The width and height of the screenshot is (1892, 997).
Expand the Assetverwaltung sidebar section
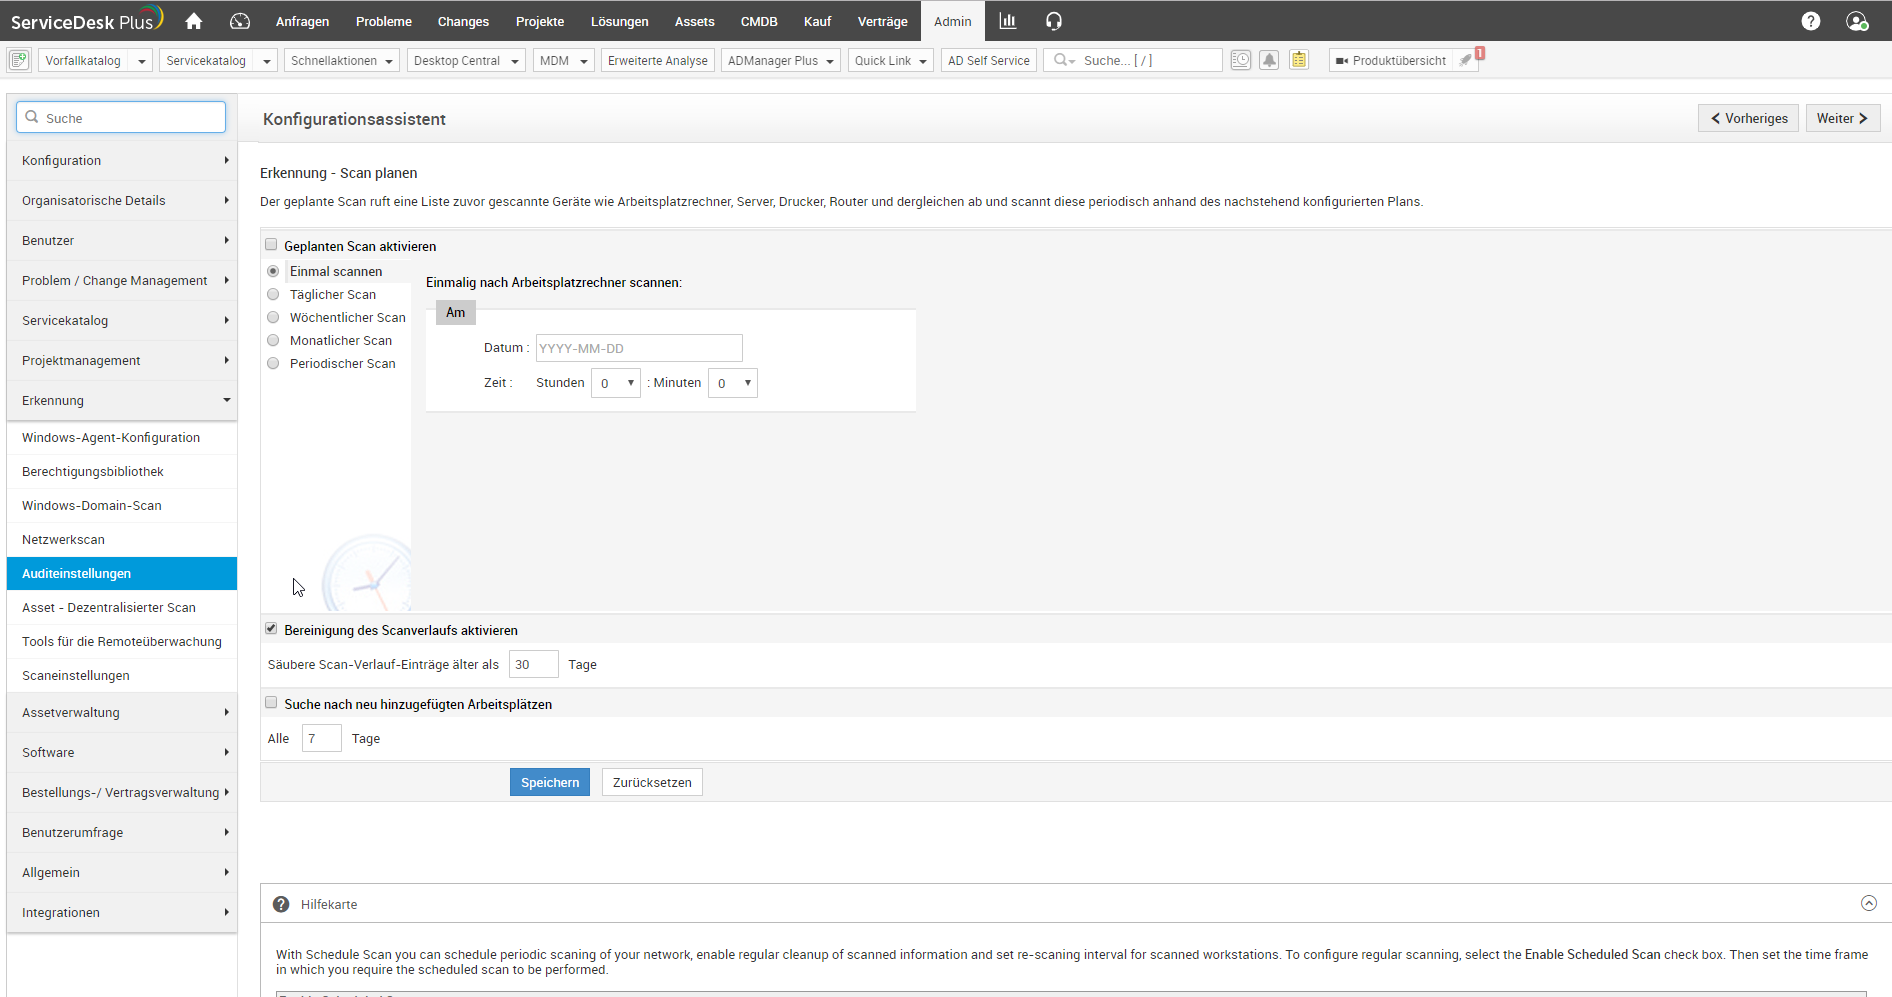click(x=122, y=712)
